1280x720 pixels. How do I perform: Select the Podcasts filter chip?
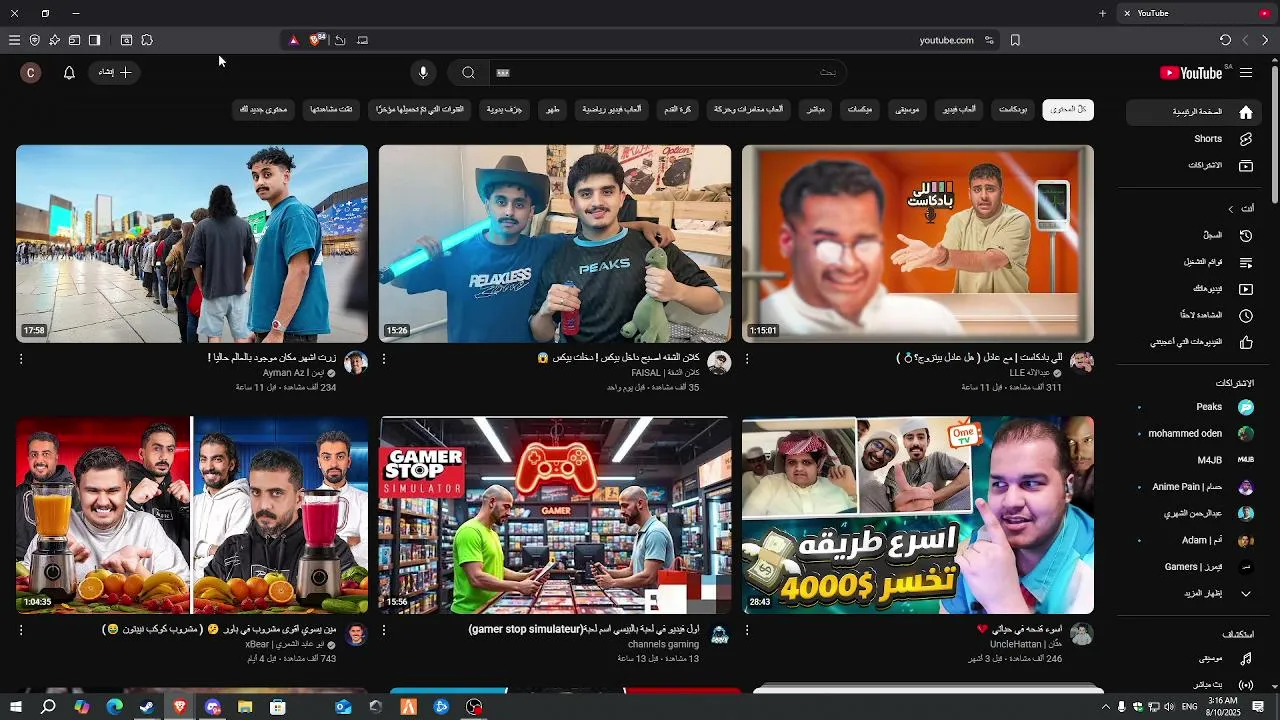point(1013,110)
